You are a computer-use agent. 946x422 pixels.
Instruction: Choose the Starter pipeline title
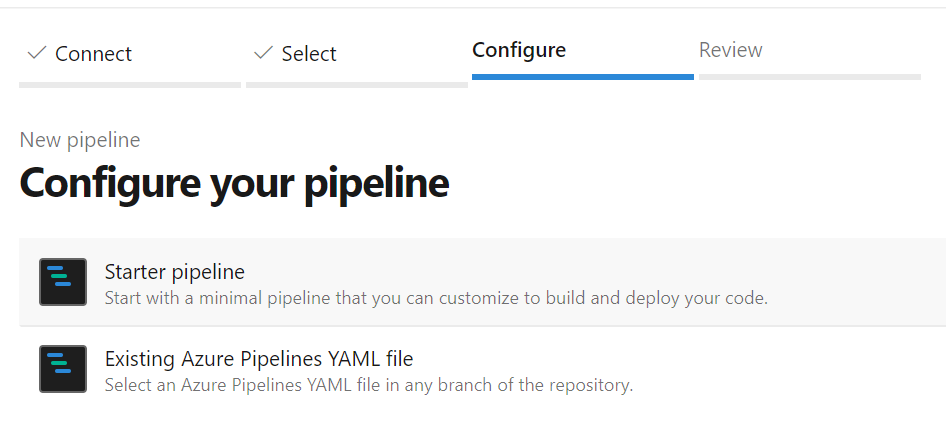coord(175,272)
